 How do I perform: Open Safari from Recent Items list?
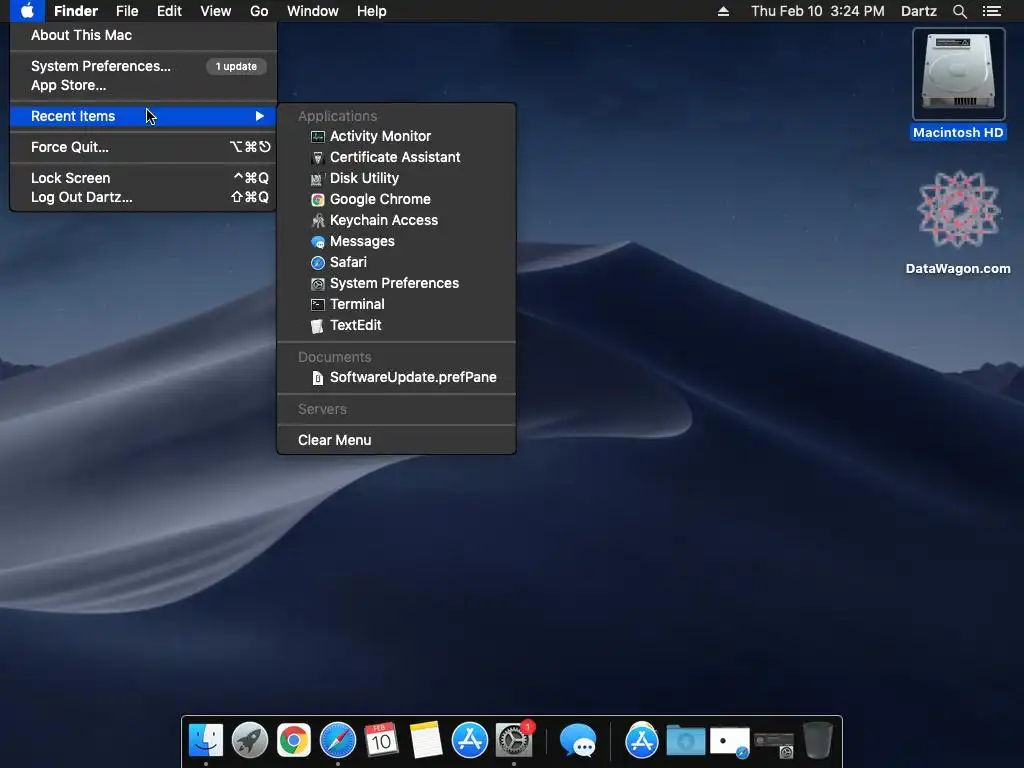click(396, 262)
